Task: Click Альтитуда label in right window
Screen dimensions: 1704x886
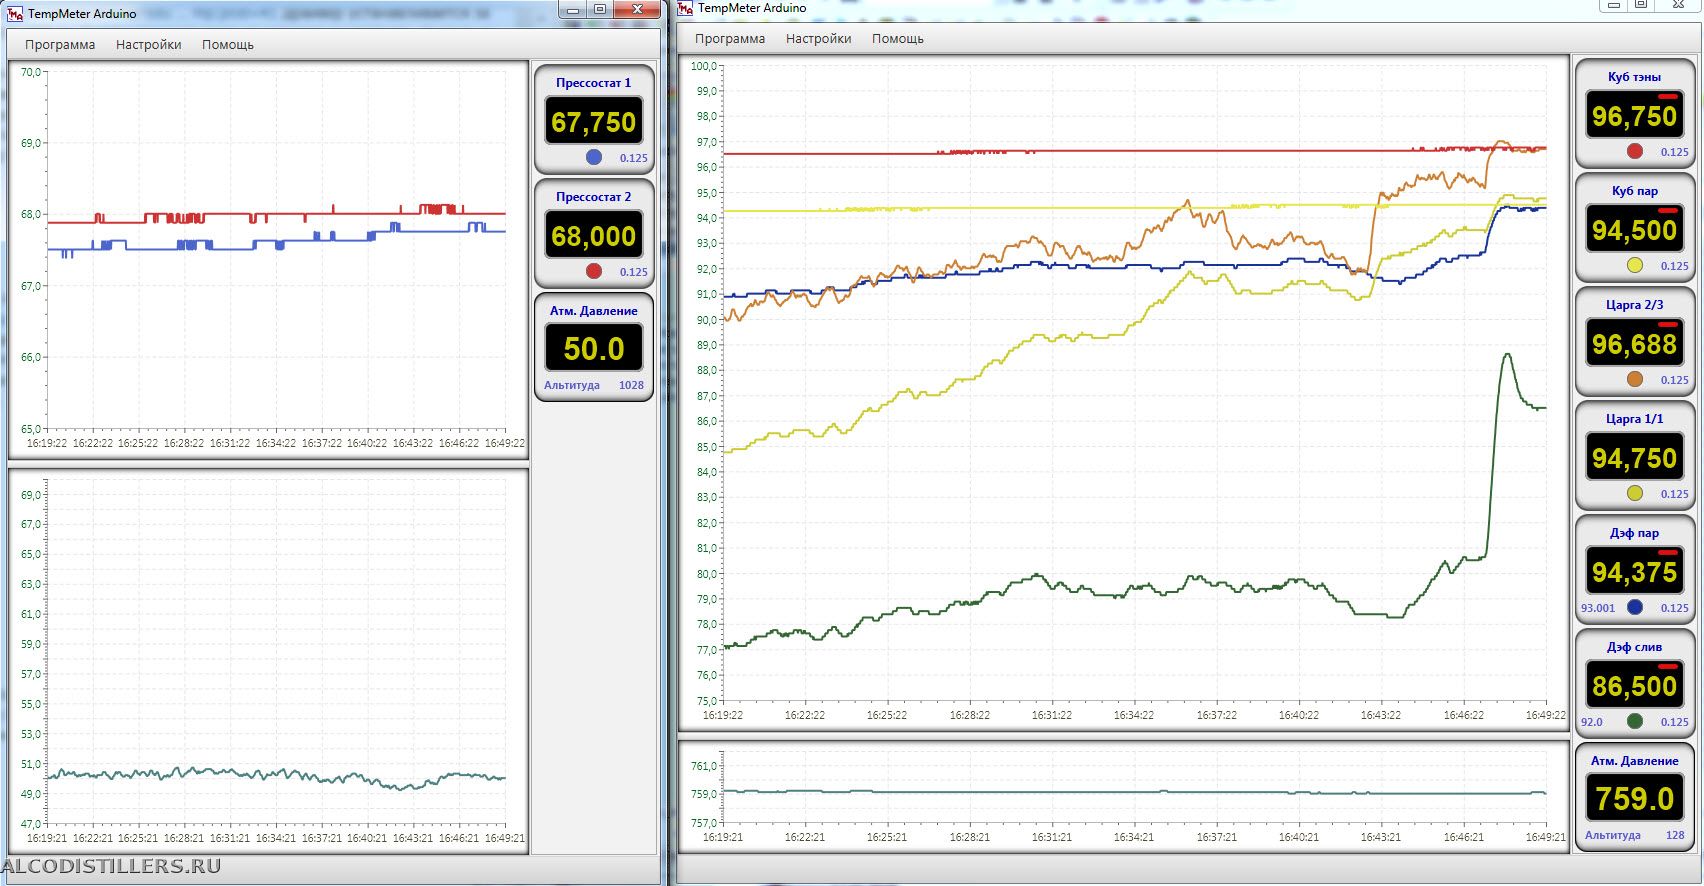Action: click(x=1613, y=835)
